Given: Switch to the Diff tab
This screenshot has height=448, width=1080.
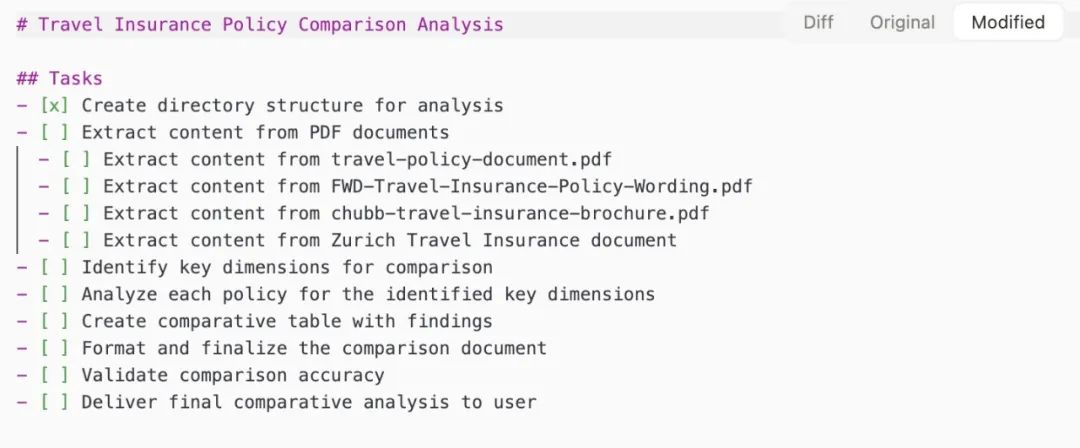Looking at the screenshot, I should tap(818, 22).
